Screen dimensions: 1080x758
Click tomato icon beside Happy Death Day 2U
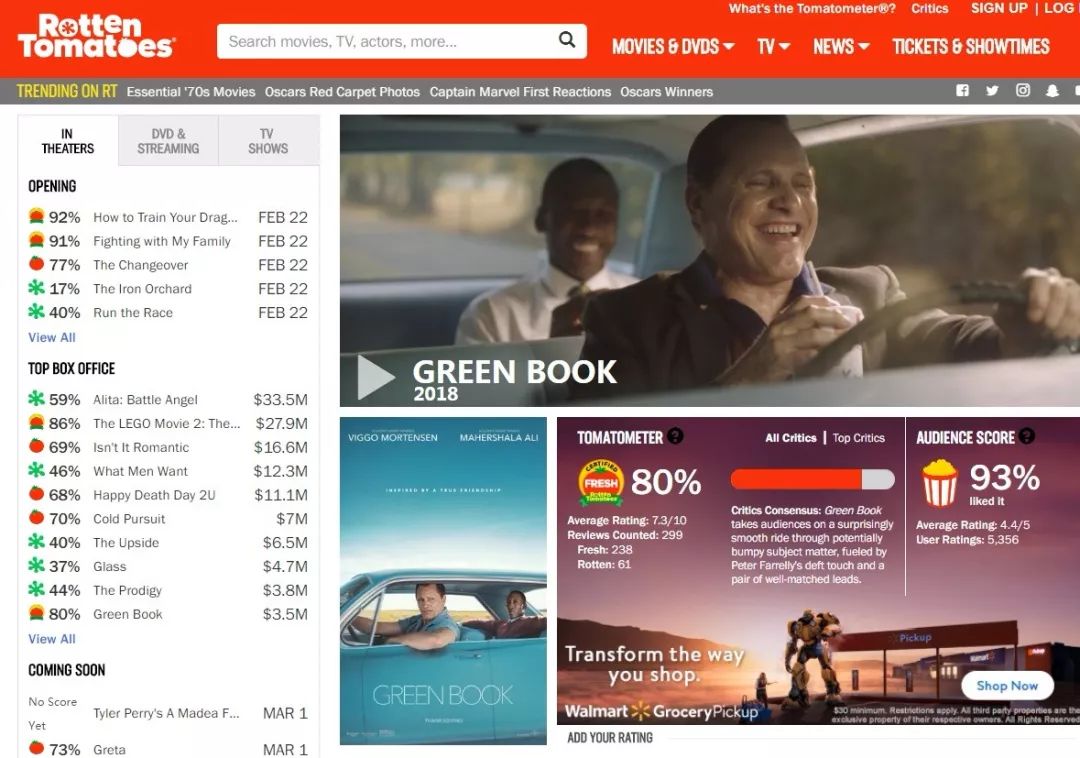tap(37, 494)
